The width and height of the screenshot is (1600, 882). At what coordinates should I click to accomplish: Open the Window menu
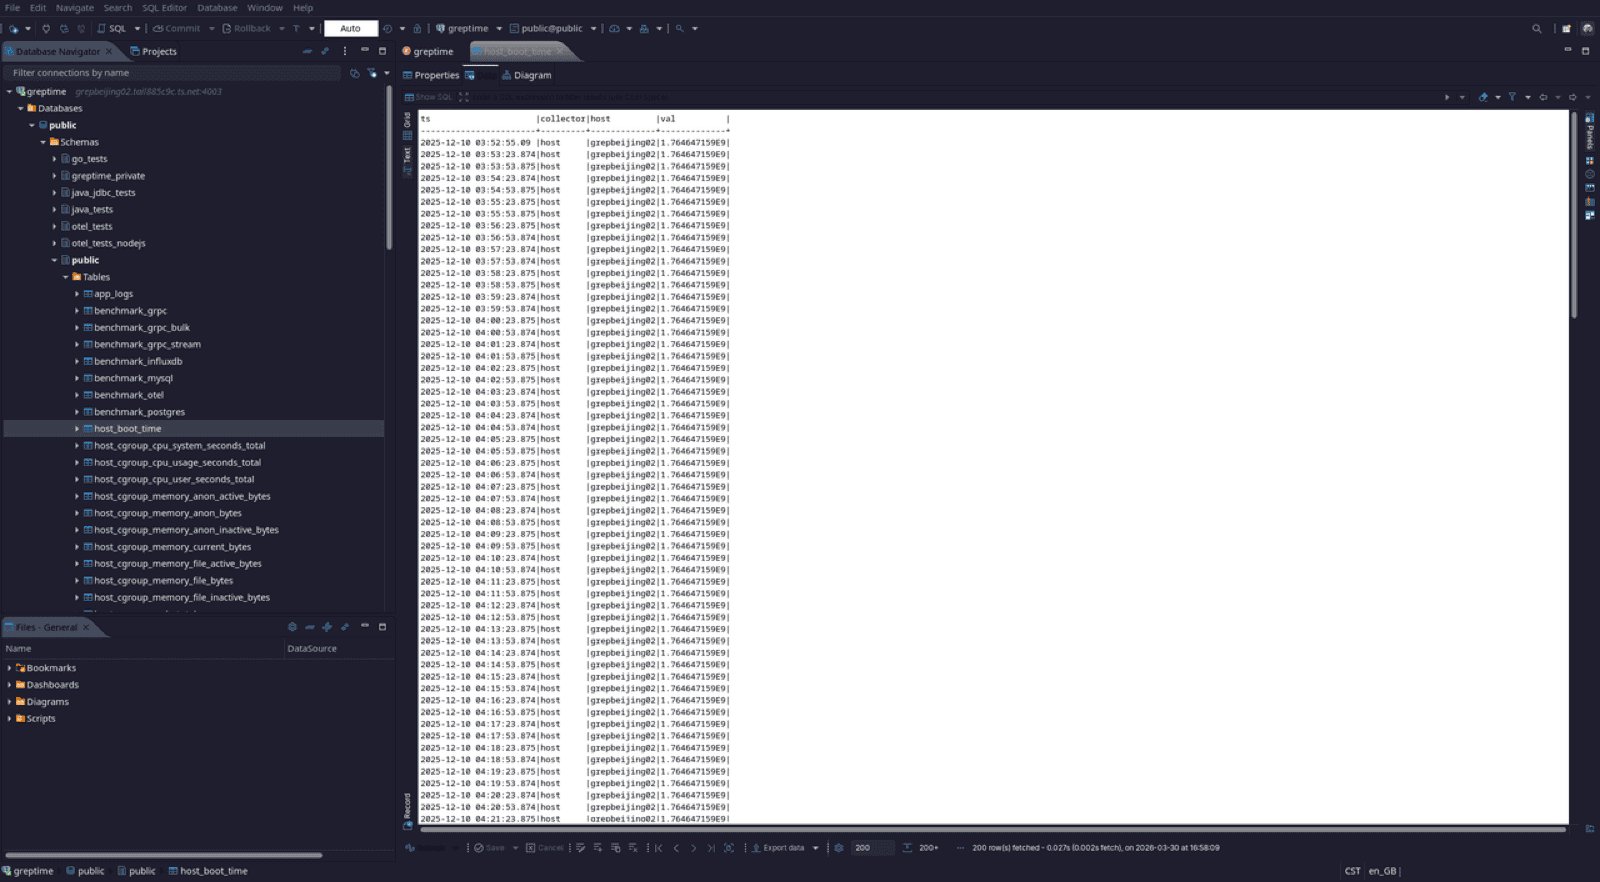pyautogui.click(x=265, y=7)
